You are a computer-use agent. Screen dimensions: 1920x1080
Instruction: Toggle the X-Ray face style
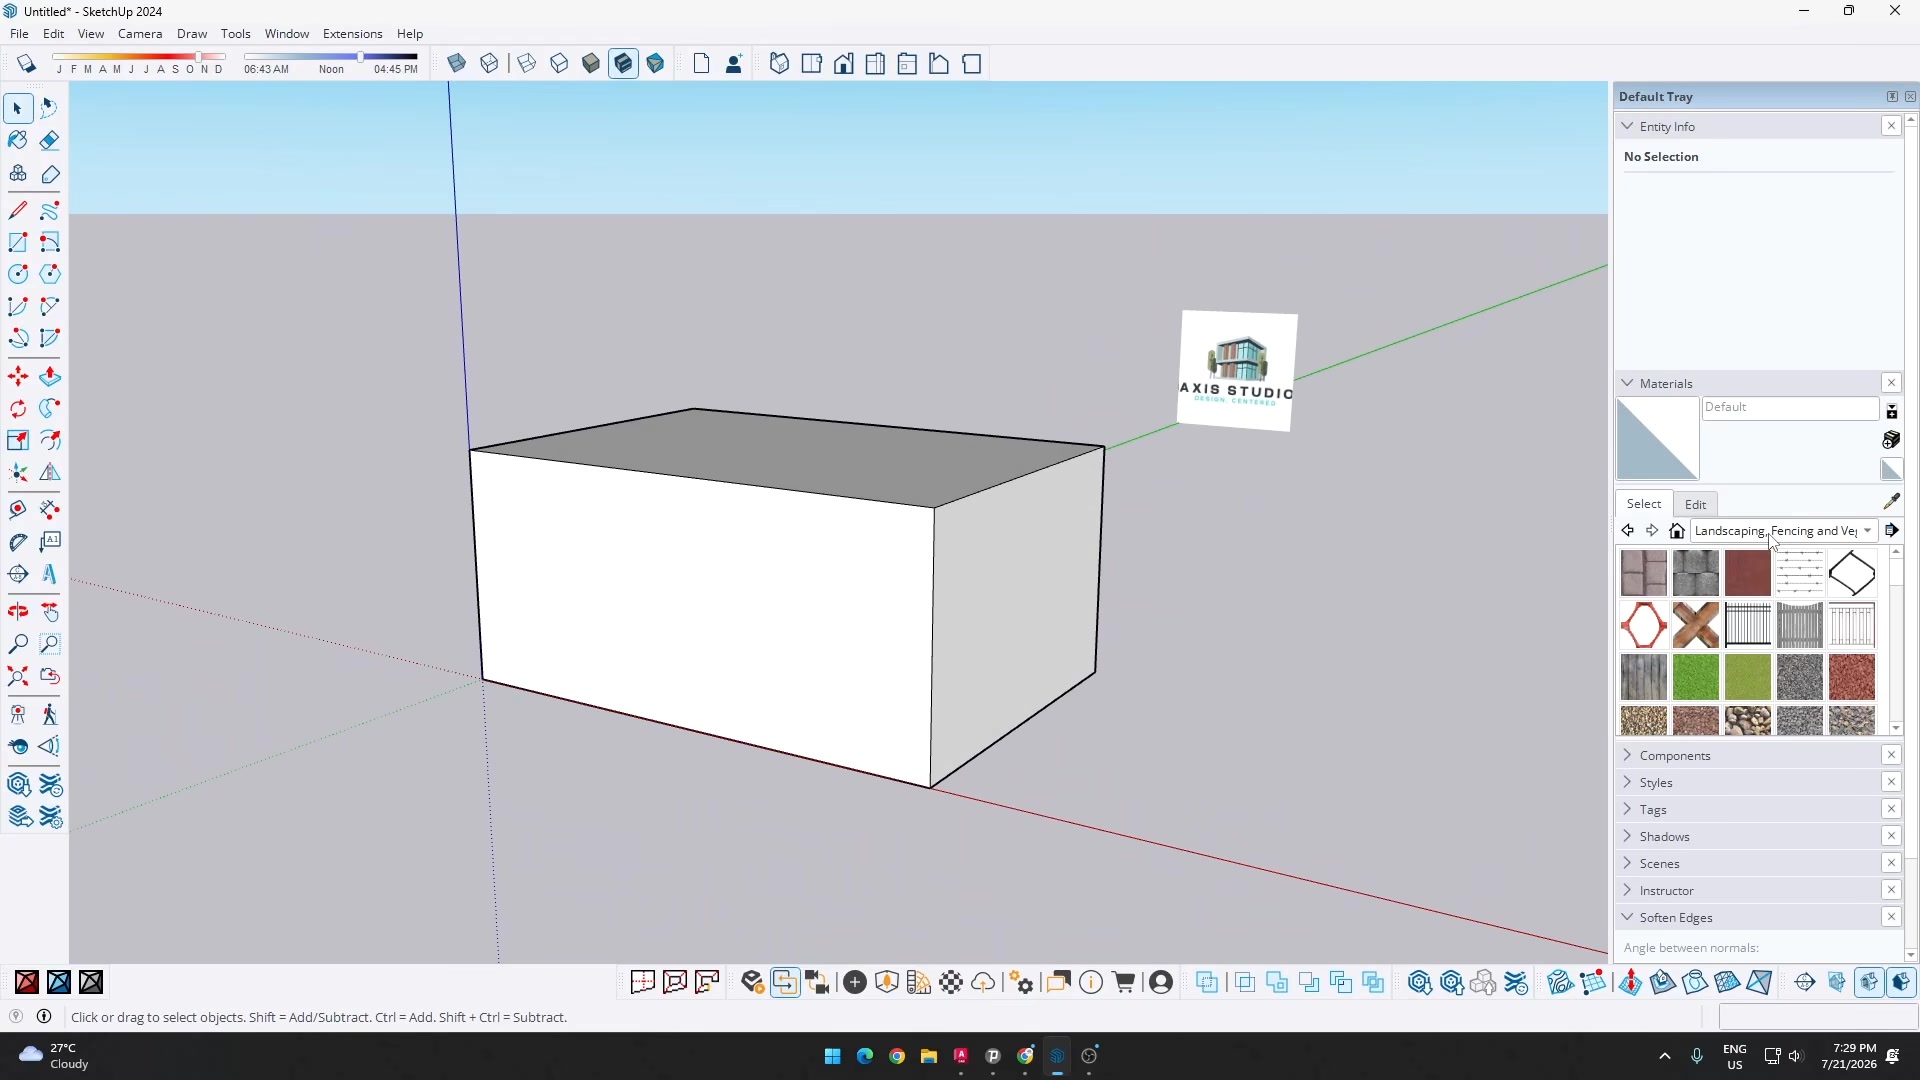(x=457, y=64)
